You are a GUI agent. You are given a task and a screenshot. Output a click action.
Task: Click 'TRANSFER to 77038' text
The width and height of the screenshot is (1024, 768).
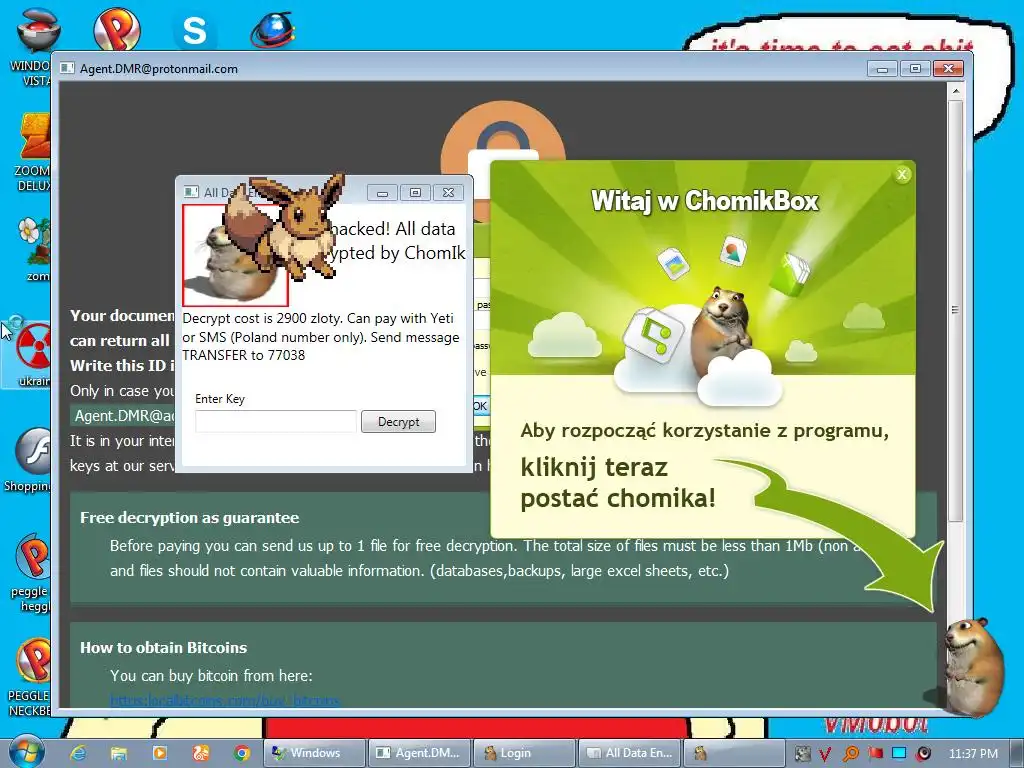[244, 355]
